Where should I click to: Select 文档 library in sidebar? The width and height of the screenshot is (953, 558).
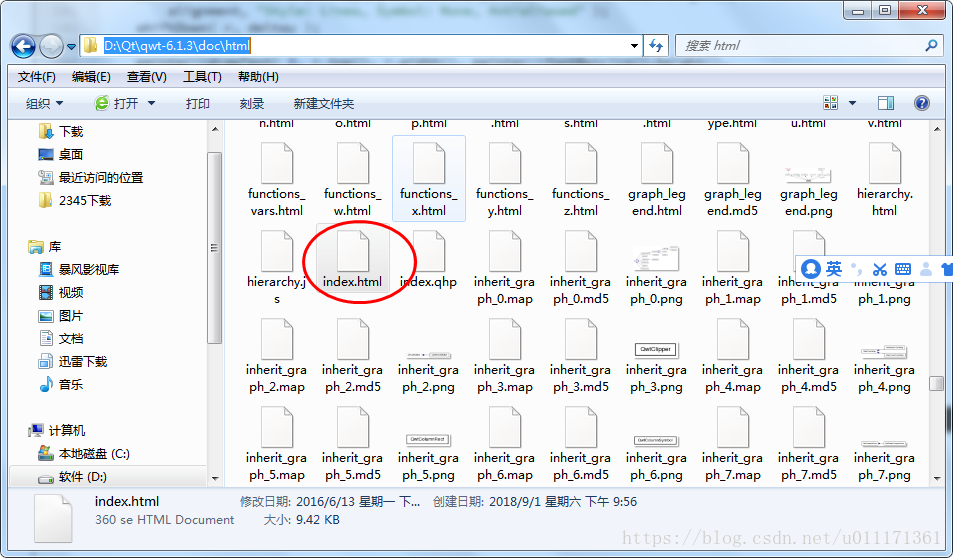click(61, 339)
